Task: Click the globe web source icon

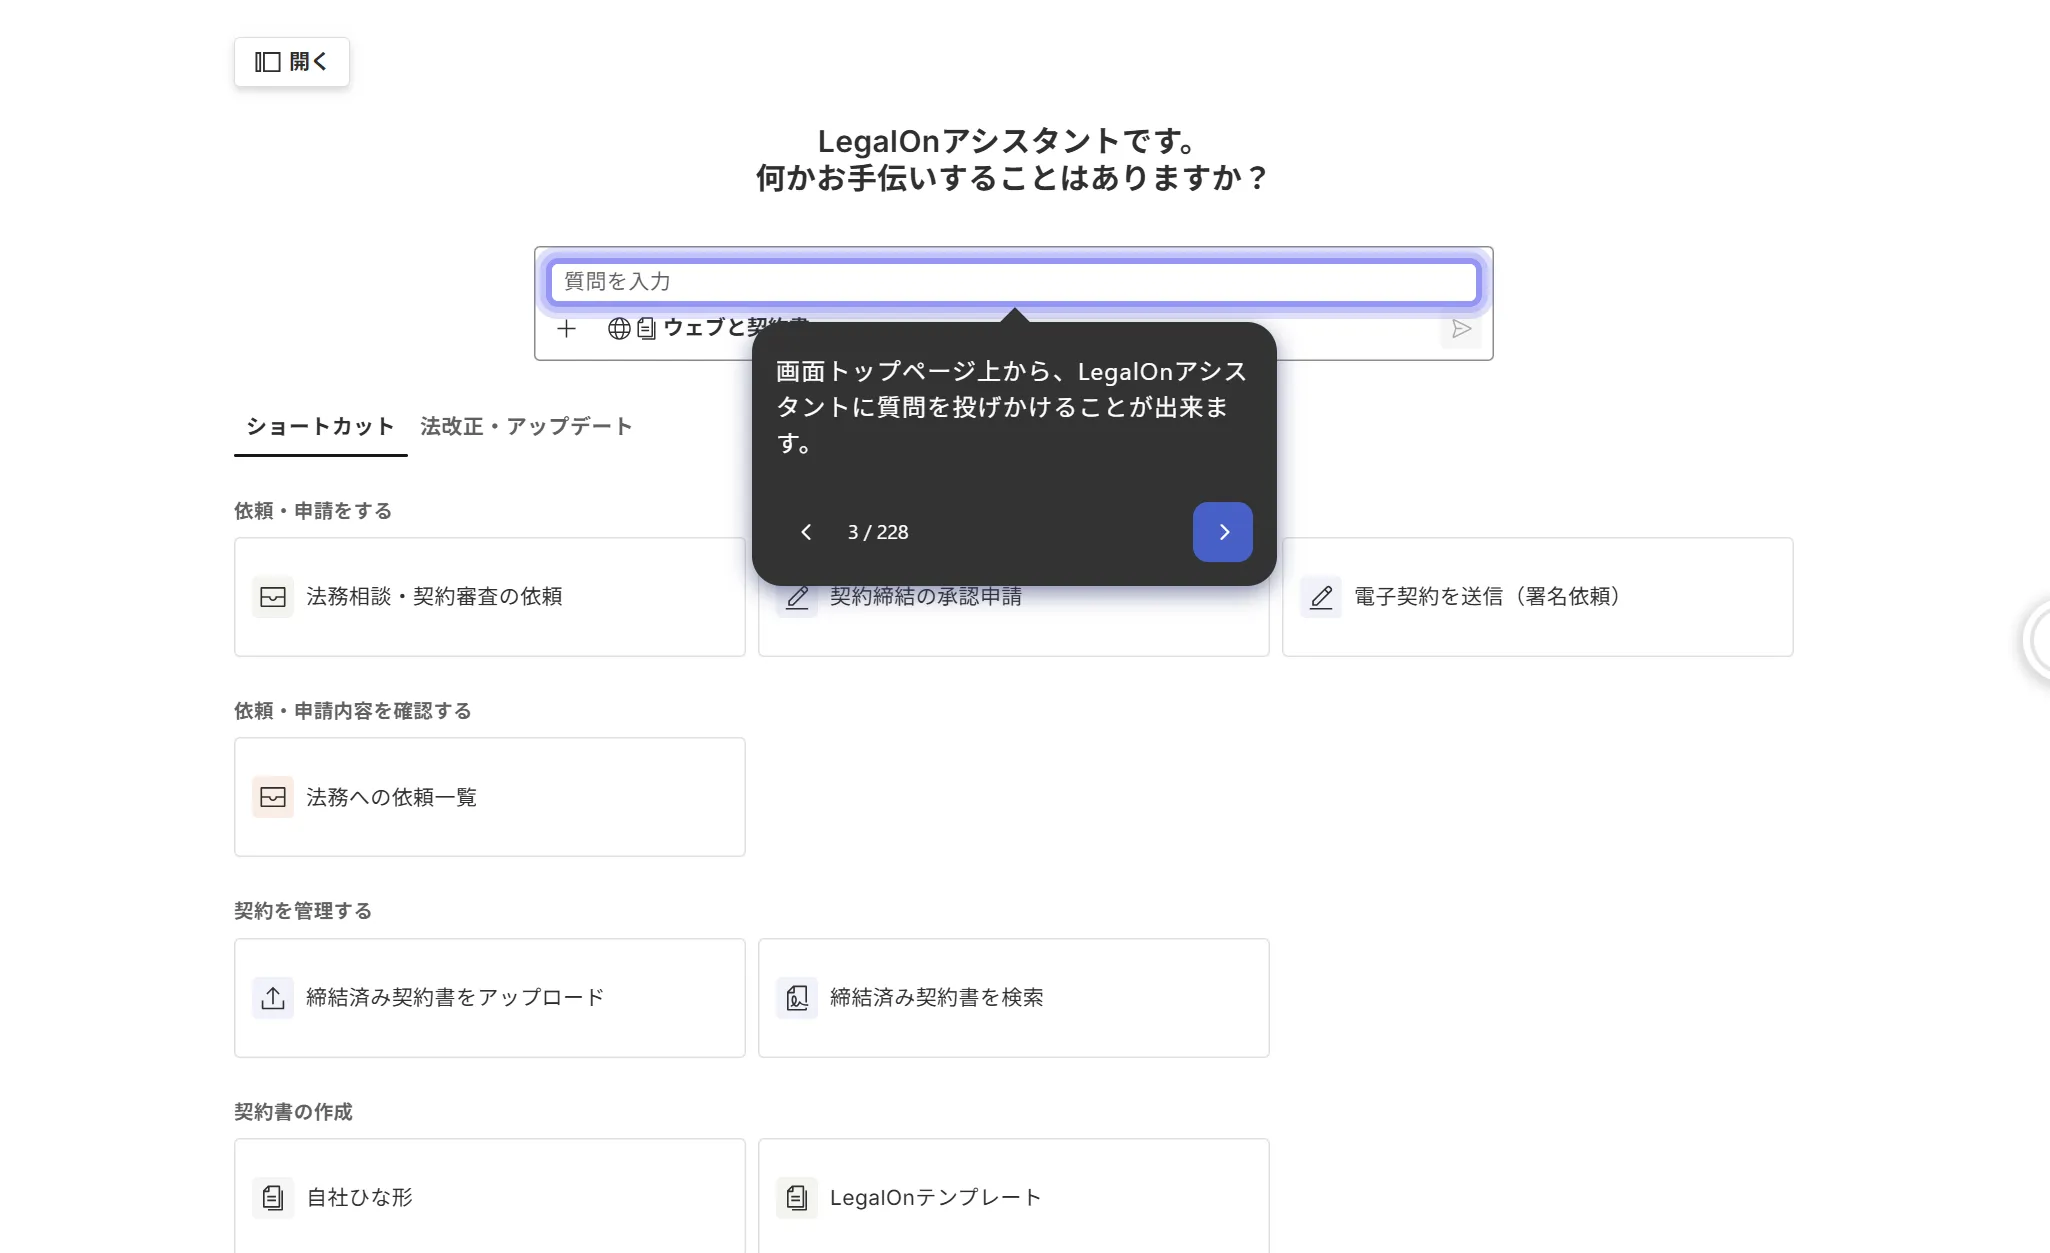Action: [x=619, y=328]
